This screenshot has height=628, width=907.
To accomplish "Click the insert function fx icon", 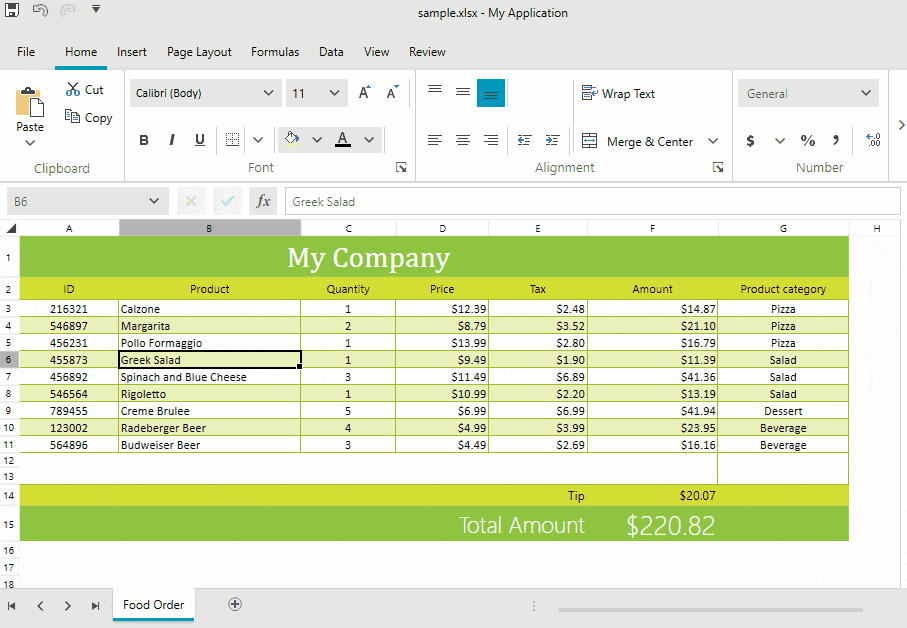I will 263,201.
